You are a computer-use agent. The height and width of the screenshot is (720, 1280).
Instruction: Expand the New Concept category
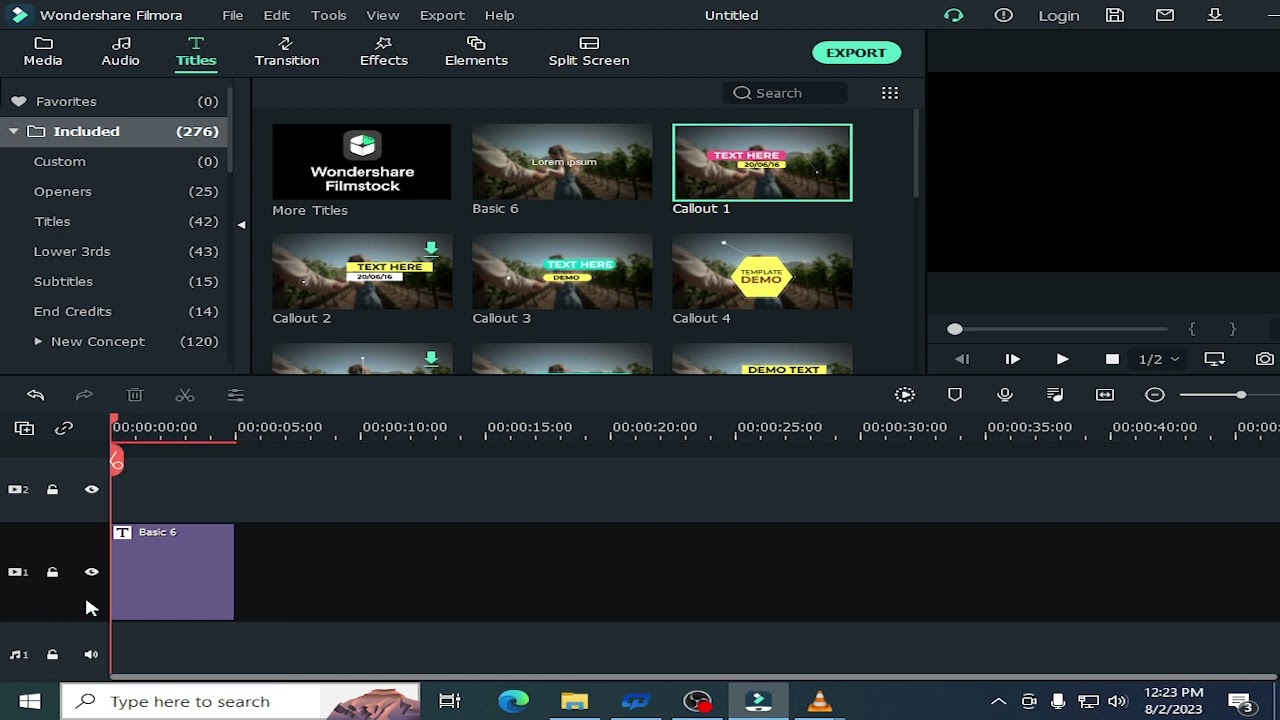coord(38,341)
